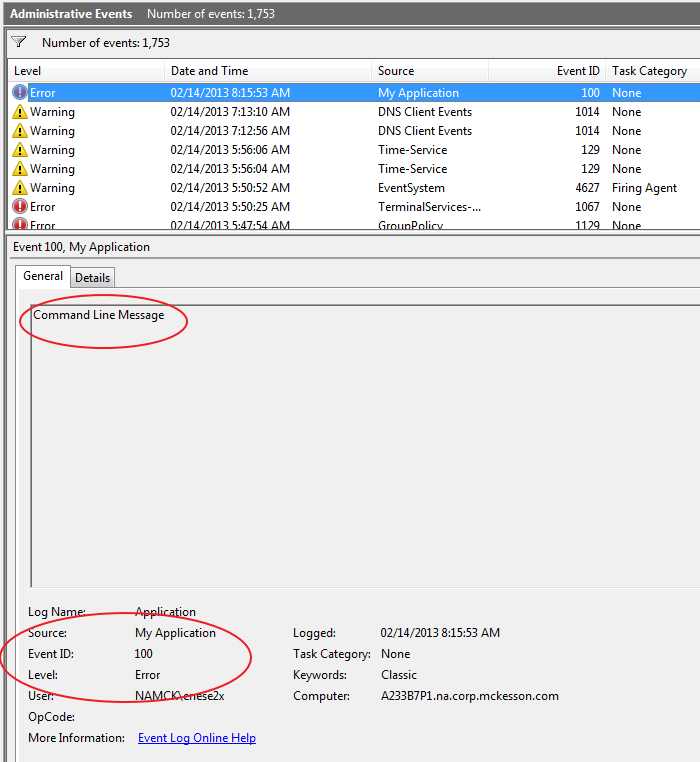Click the filter funnel icon
Image resolution: width=700 pixels, height=762 pixels.
click(x=18, y=42)
